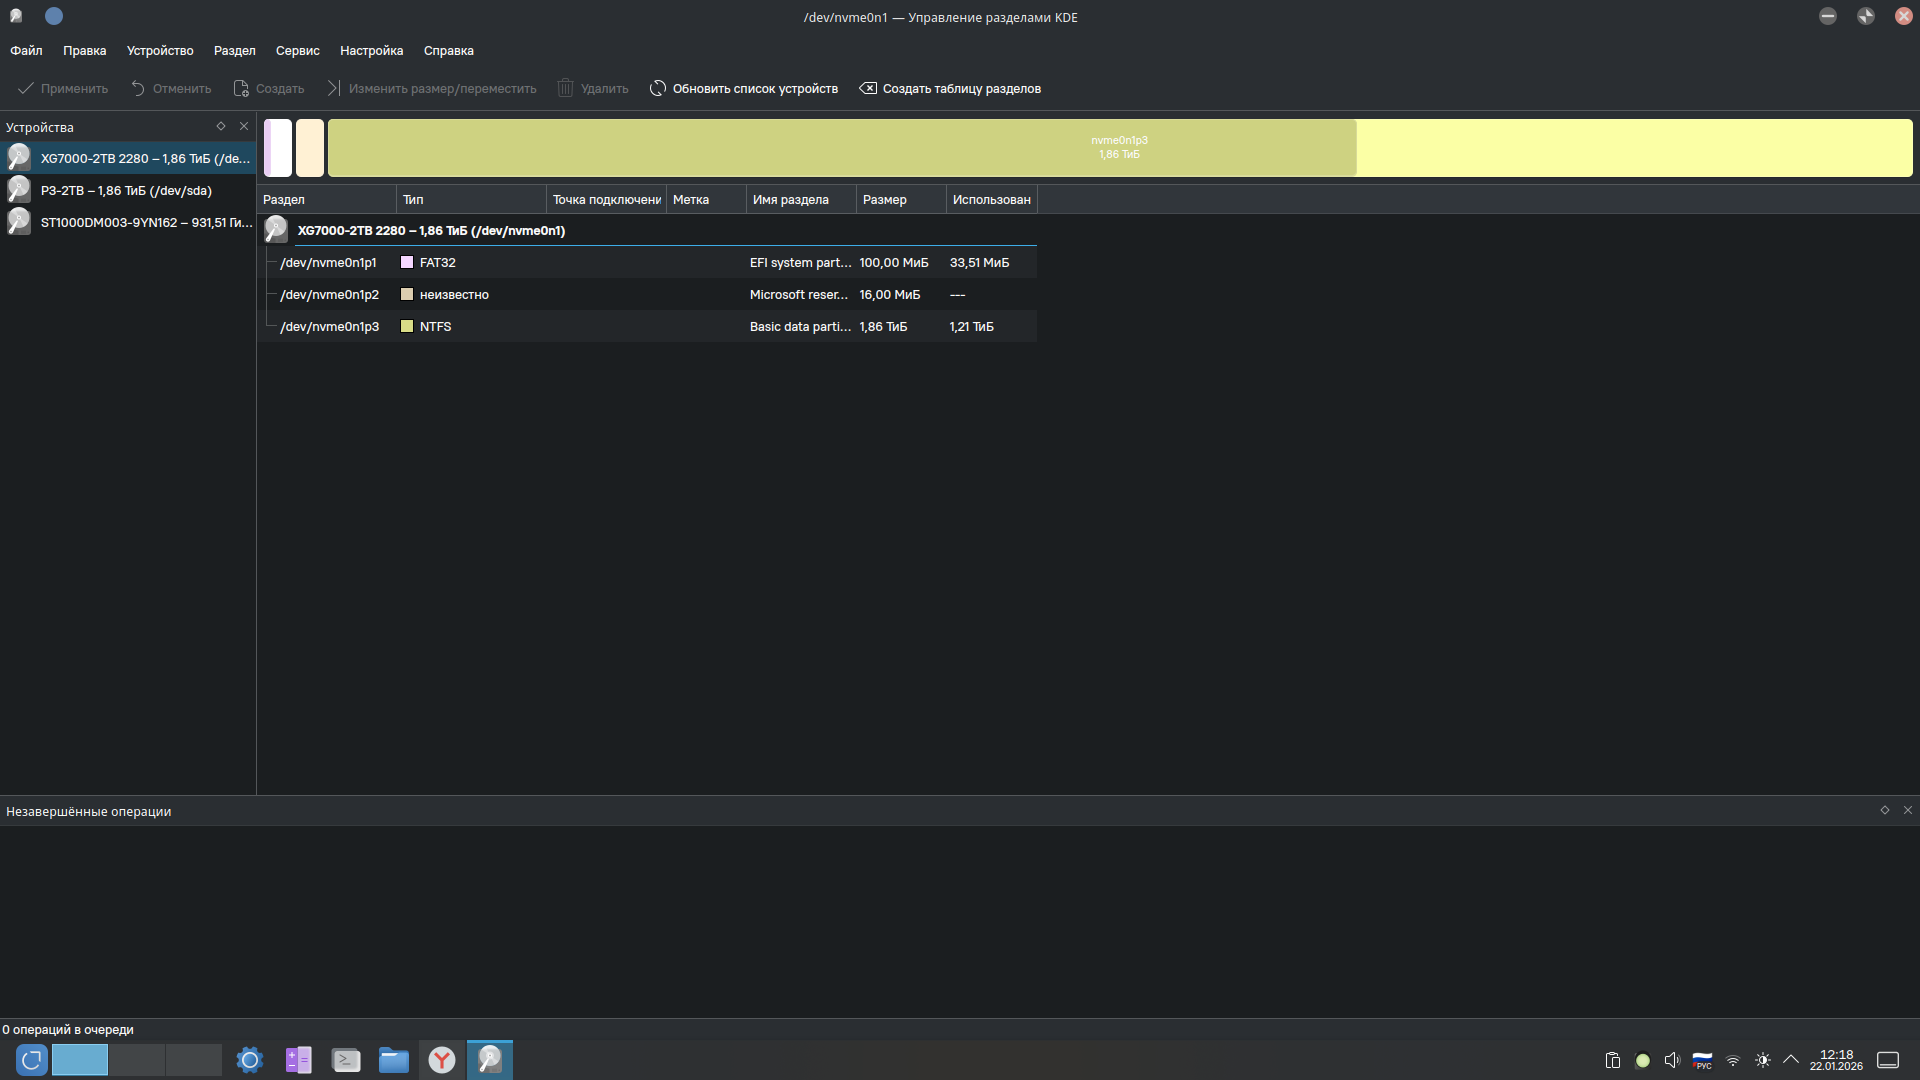Open the terminal from the taskbar
This screenshot has height=1080, width=1920.
click(346, 1060)
